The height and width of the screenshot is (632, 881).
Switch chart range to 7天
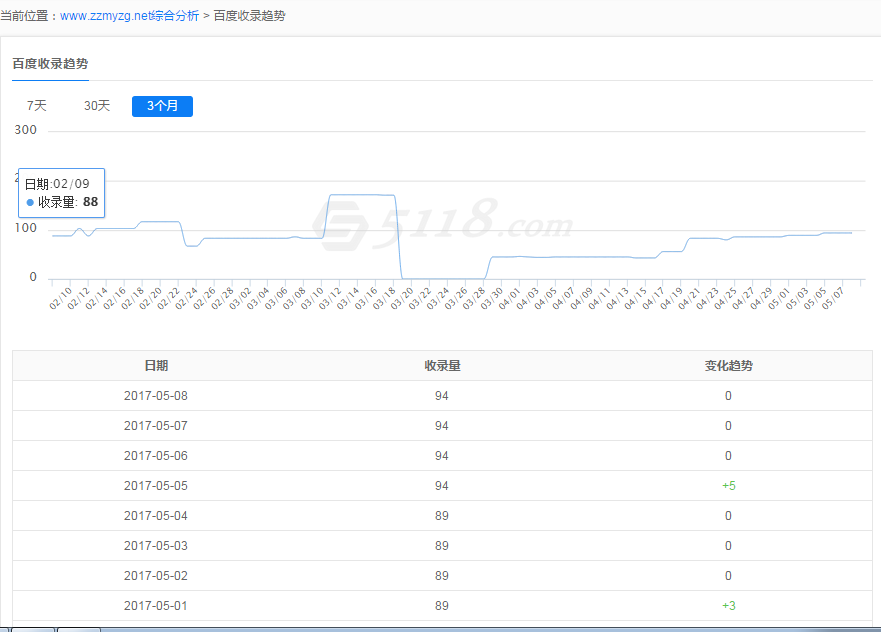(x=37, y=106)
